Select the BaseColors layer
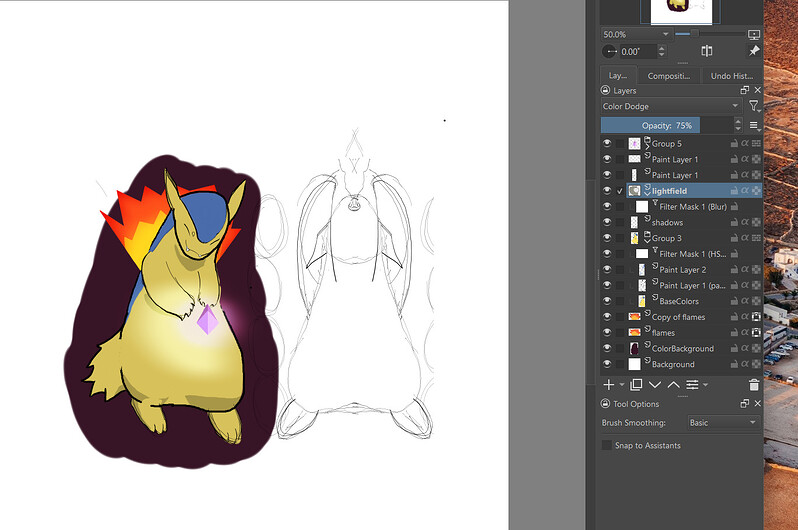798x530 pixels. [x=679, y=301]
